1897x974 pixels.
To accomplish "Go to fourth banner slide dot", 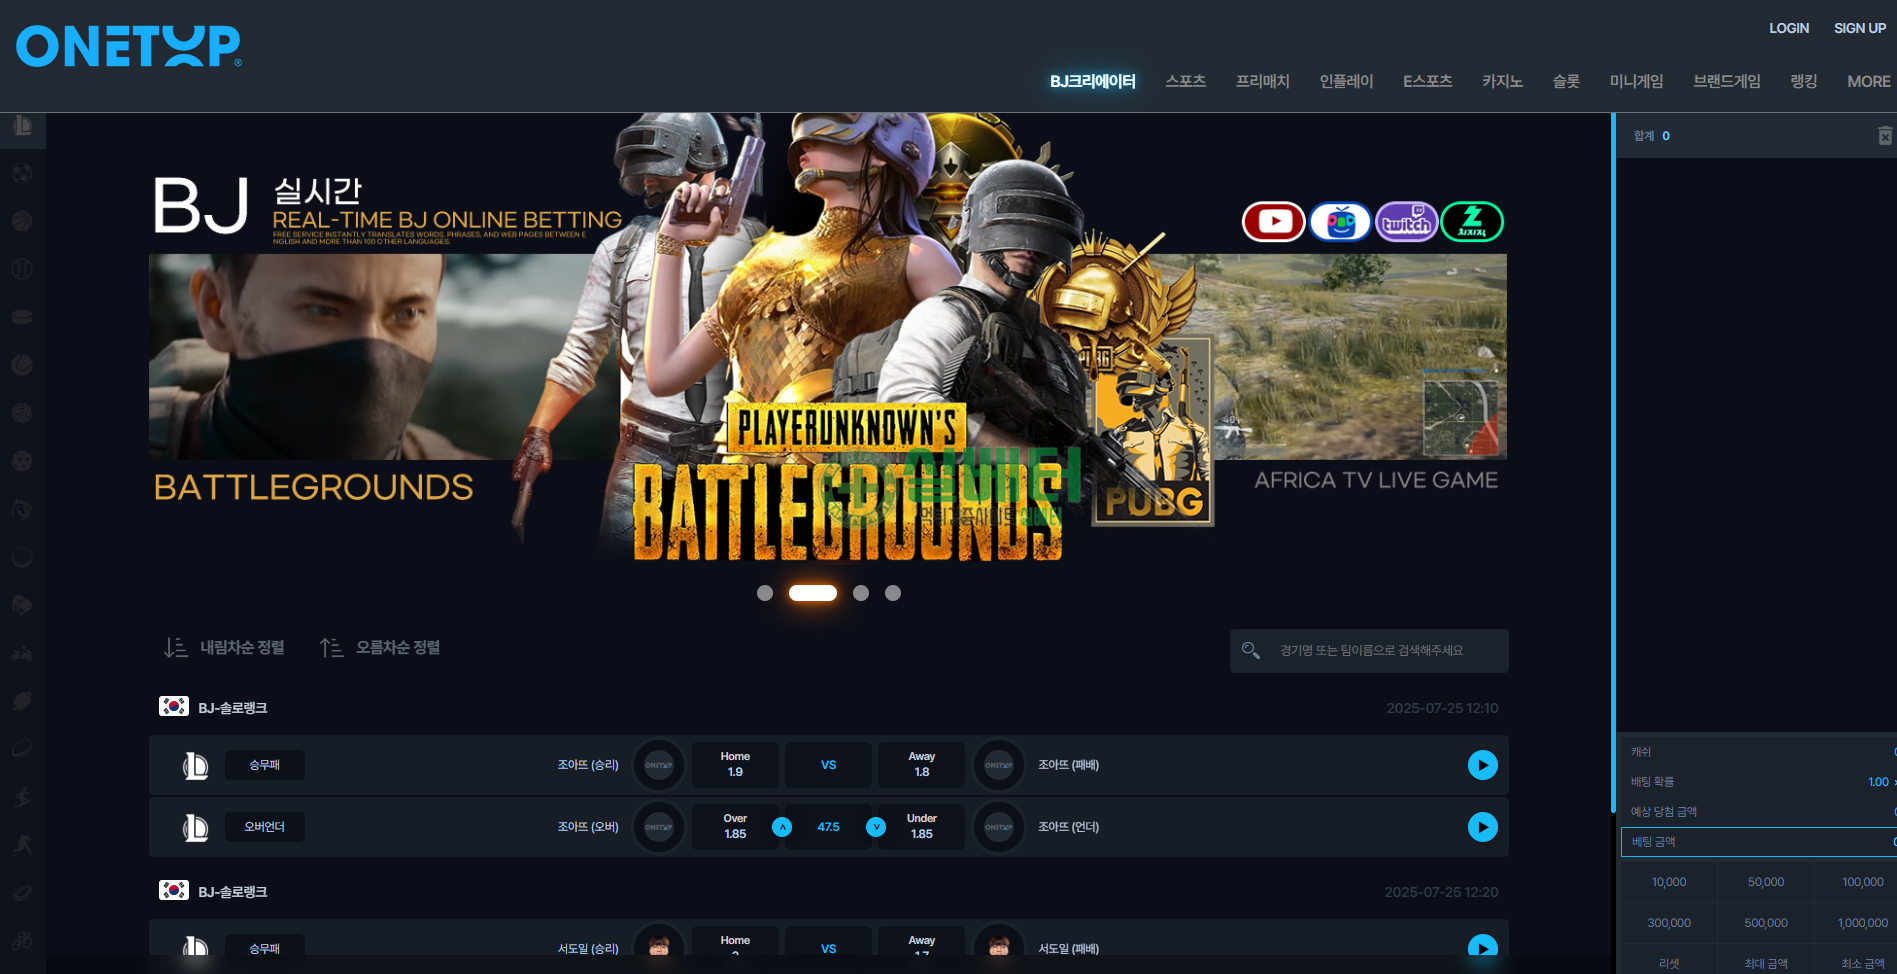I will click(x=893, y=593).
